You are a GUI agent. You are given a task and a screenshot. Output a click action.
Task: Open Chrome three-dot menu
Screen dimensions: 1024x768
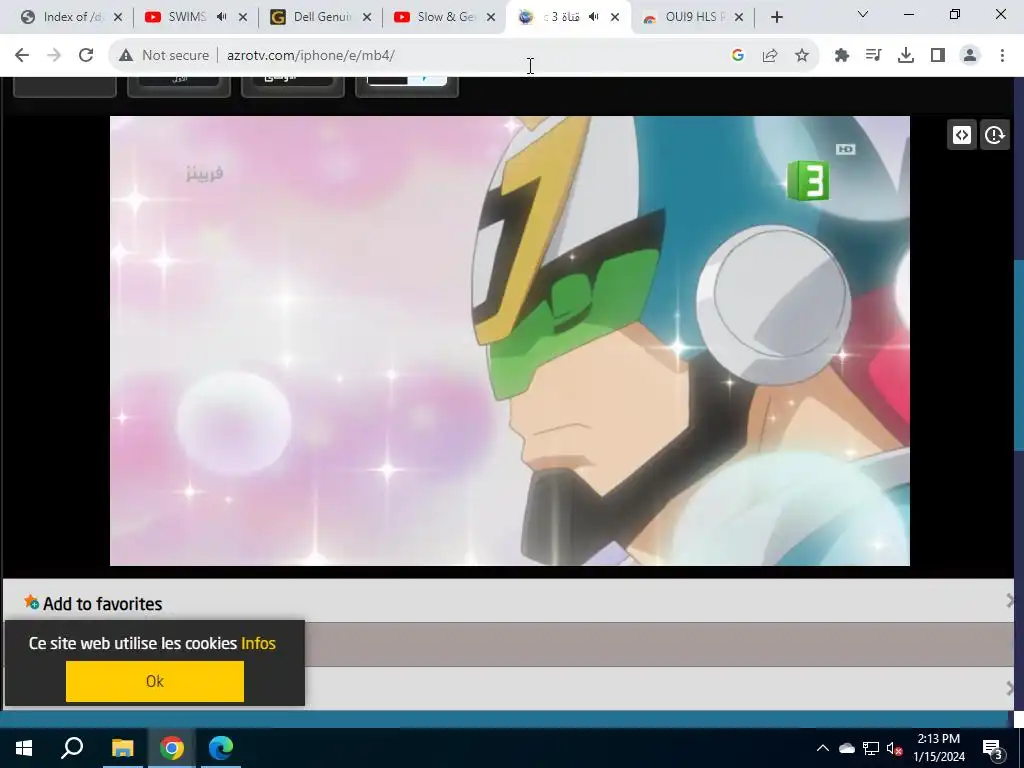[1002, 56]
